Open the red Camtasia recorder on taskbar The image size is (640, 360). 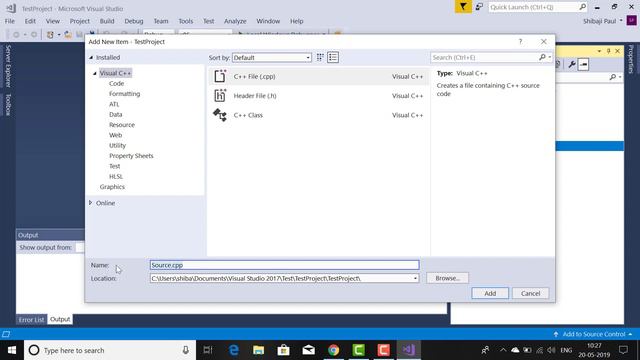click(x=383, y=350)
